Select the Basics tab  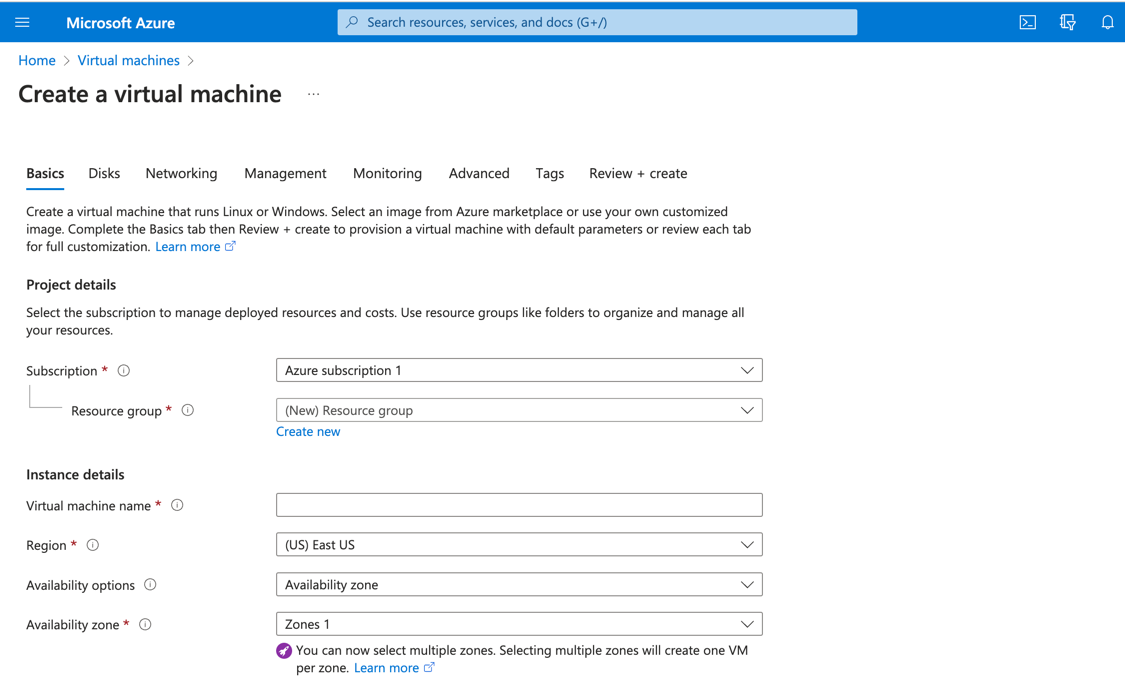pyautogui.click(x=45, y=174)
